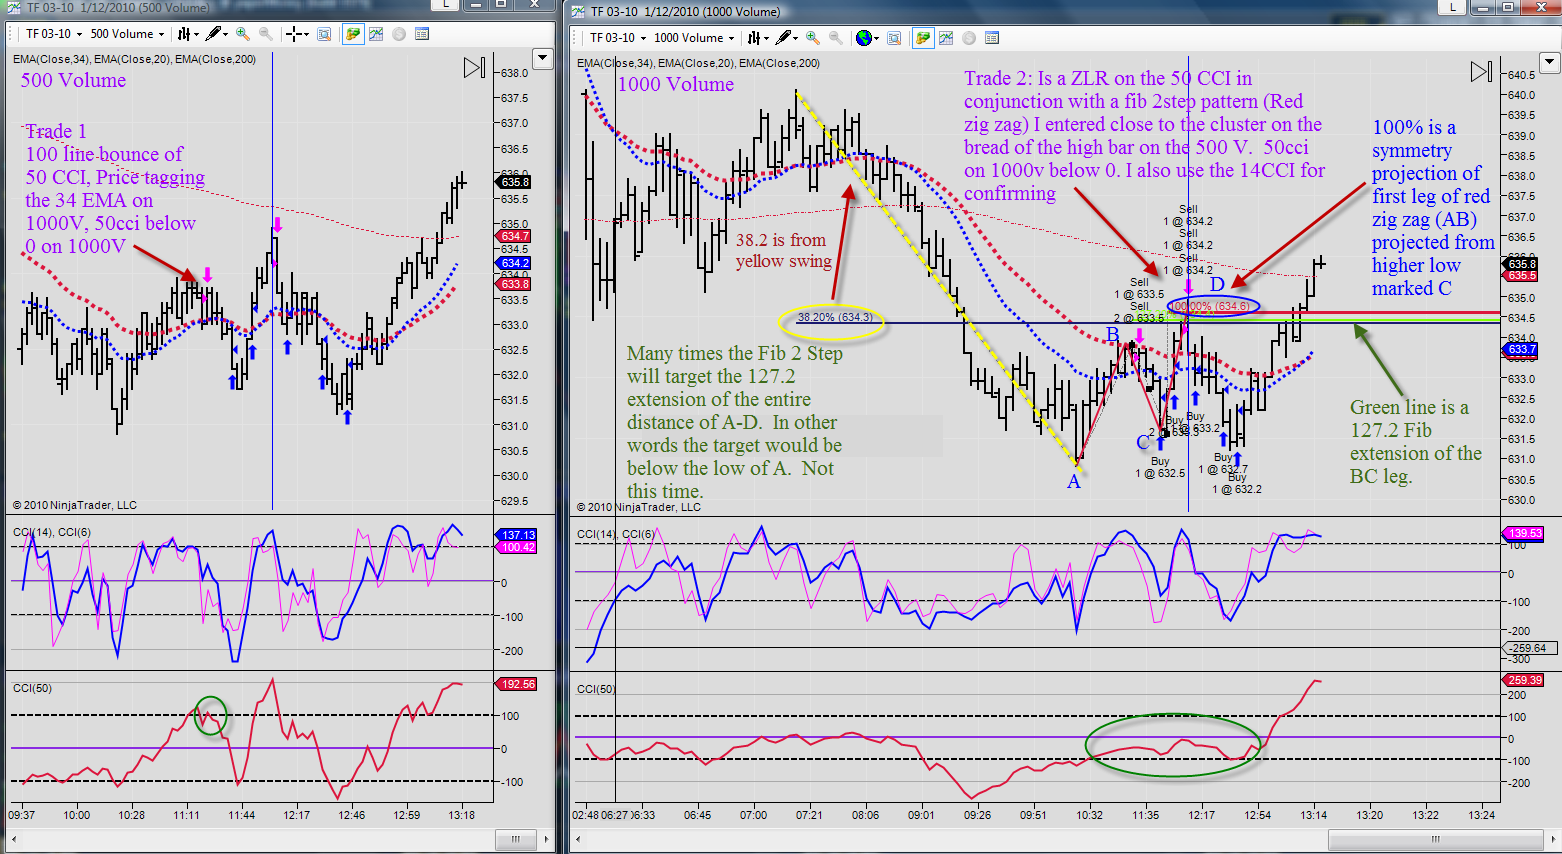
Task: Click the 'Buy 1 @ 632.5' execution label
Action: [x=1160, y=467]
